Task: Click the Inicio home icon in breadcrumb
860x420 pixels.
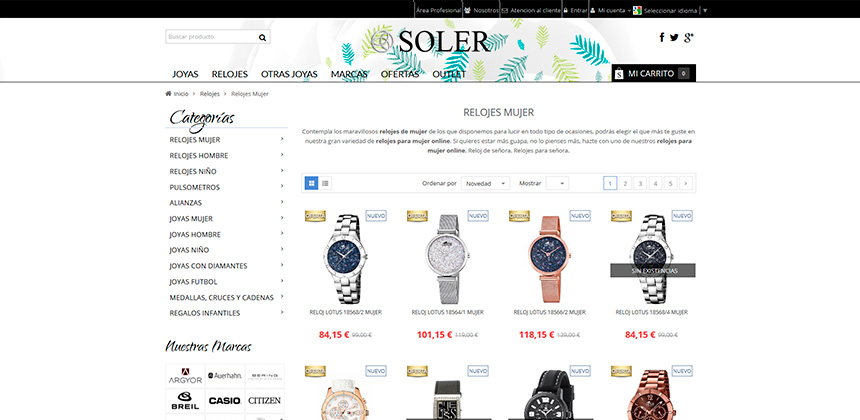Action: coord(168,94)
